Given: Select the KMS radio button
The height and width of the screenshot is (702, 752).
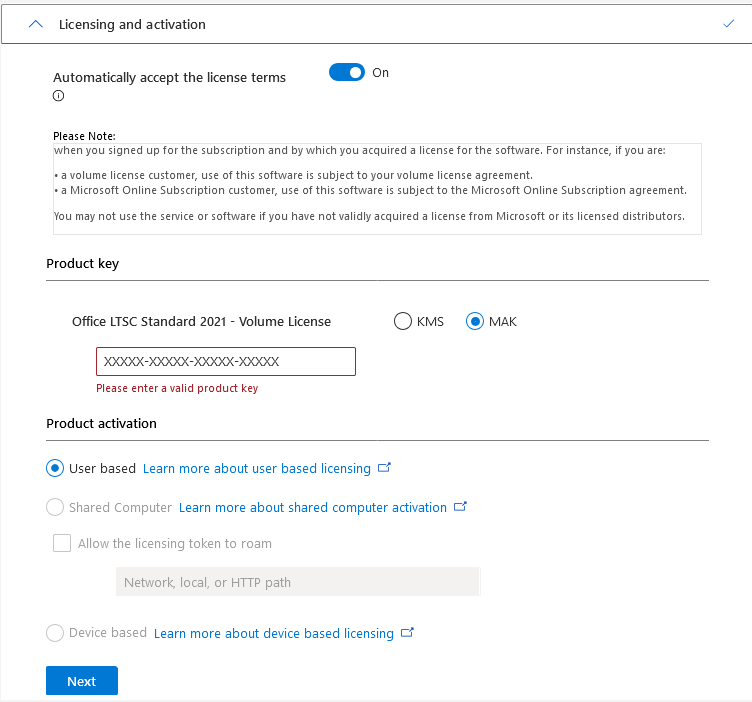Looking at the screenshot, I should [403, 321].
